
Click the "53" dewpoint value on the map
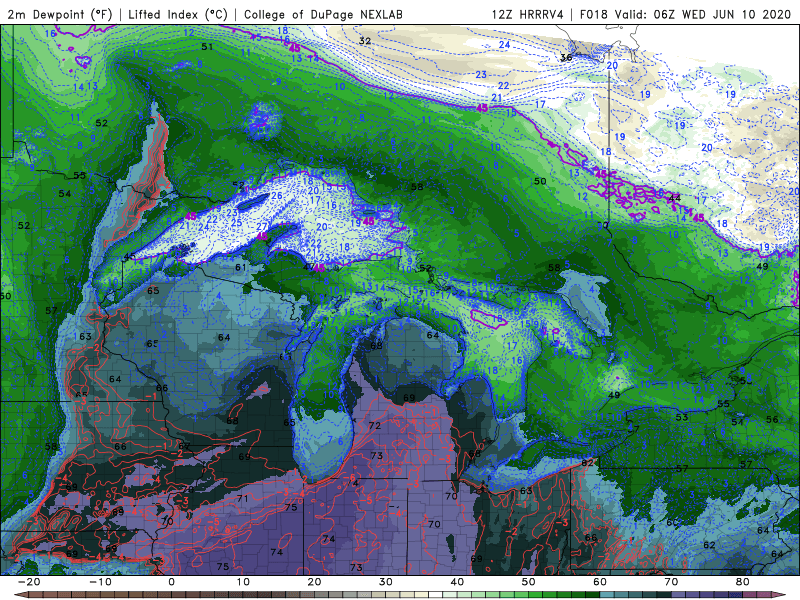click(x=682, y=417)
